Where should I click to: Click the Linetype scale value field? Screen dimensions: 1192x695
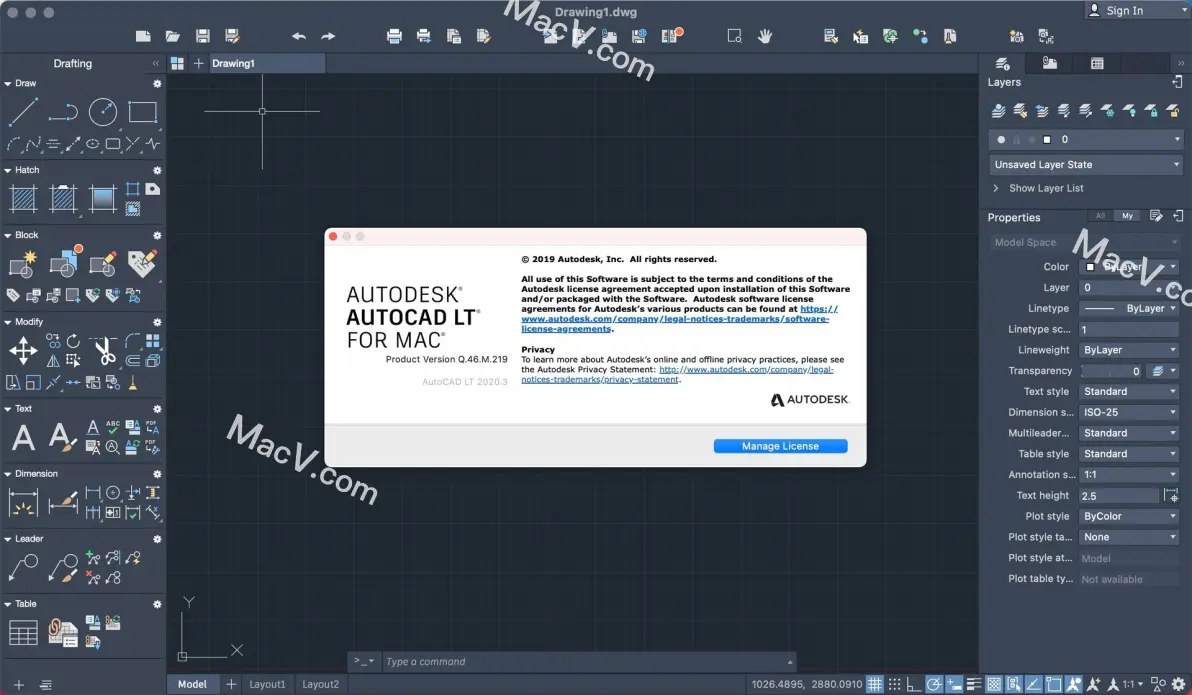(1129, 329)
